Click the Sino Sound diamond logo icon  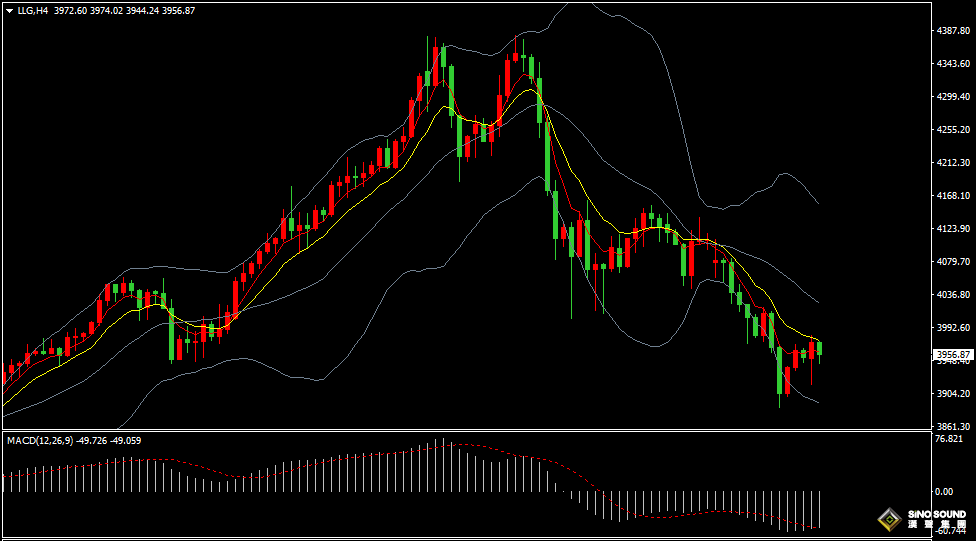[x=888, y=519]
